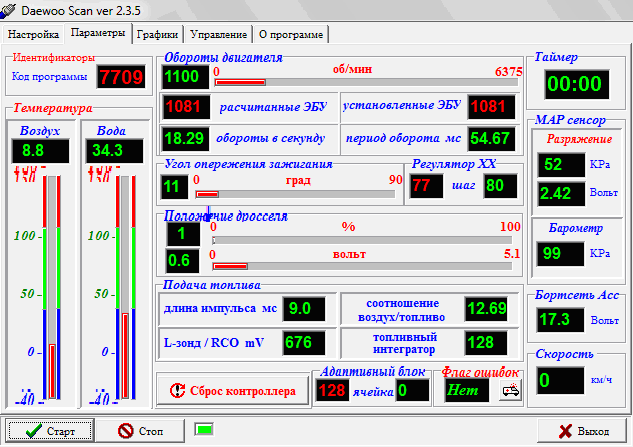Reset the controller with Сброс контроллера
The height and width of the screenshot is (447, 633).
tap(231, 390)
